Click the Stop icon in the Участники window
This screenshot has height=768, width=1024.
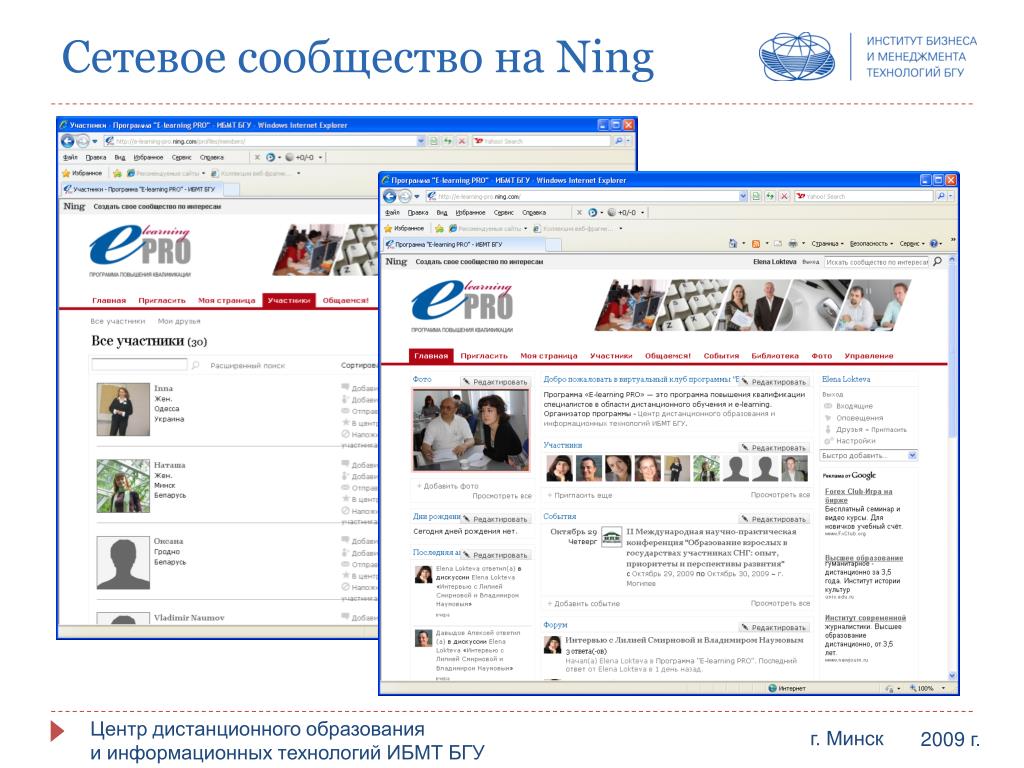click(x=462, y=140)
